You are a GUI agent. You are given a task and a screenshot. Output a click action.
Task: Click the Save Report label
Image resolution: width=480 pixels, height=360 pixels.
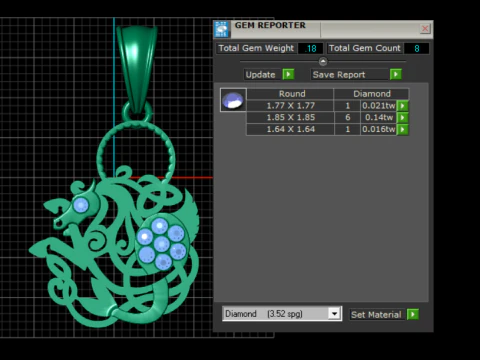pos(350,74)
